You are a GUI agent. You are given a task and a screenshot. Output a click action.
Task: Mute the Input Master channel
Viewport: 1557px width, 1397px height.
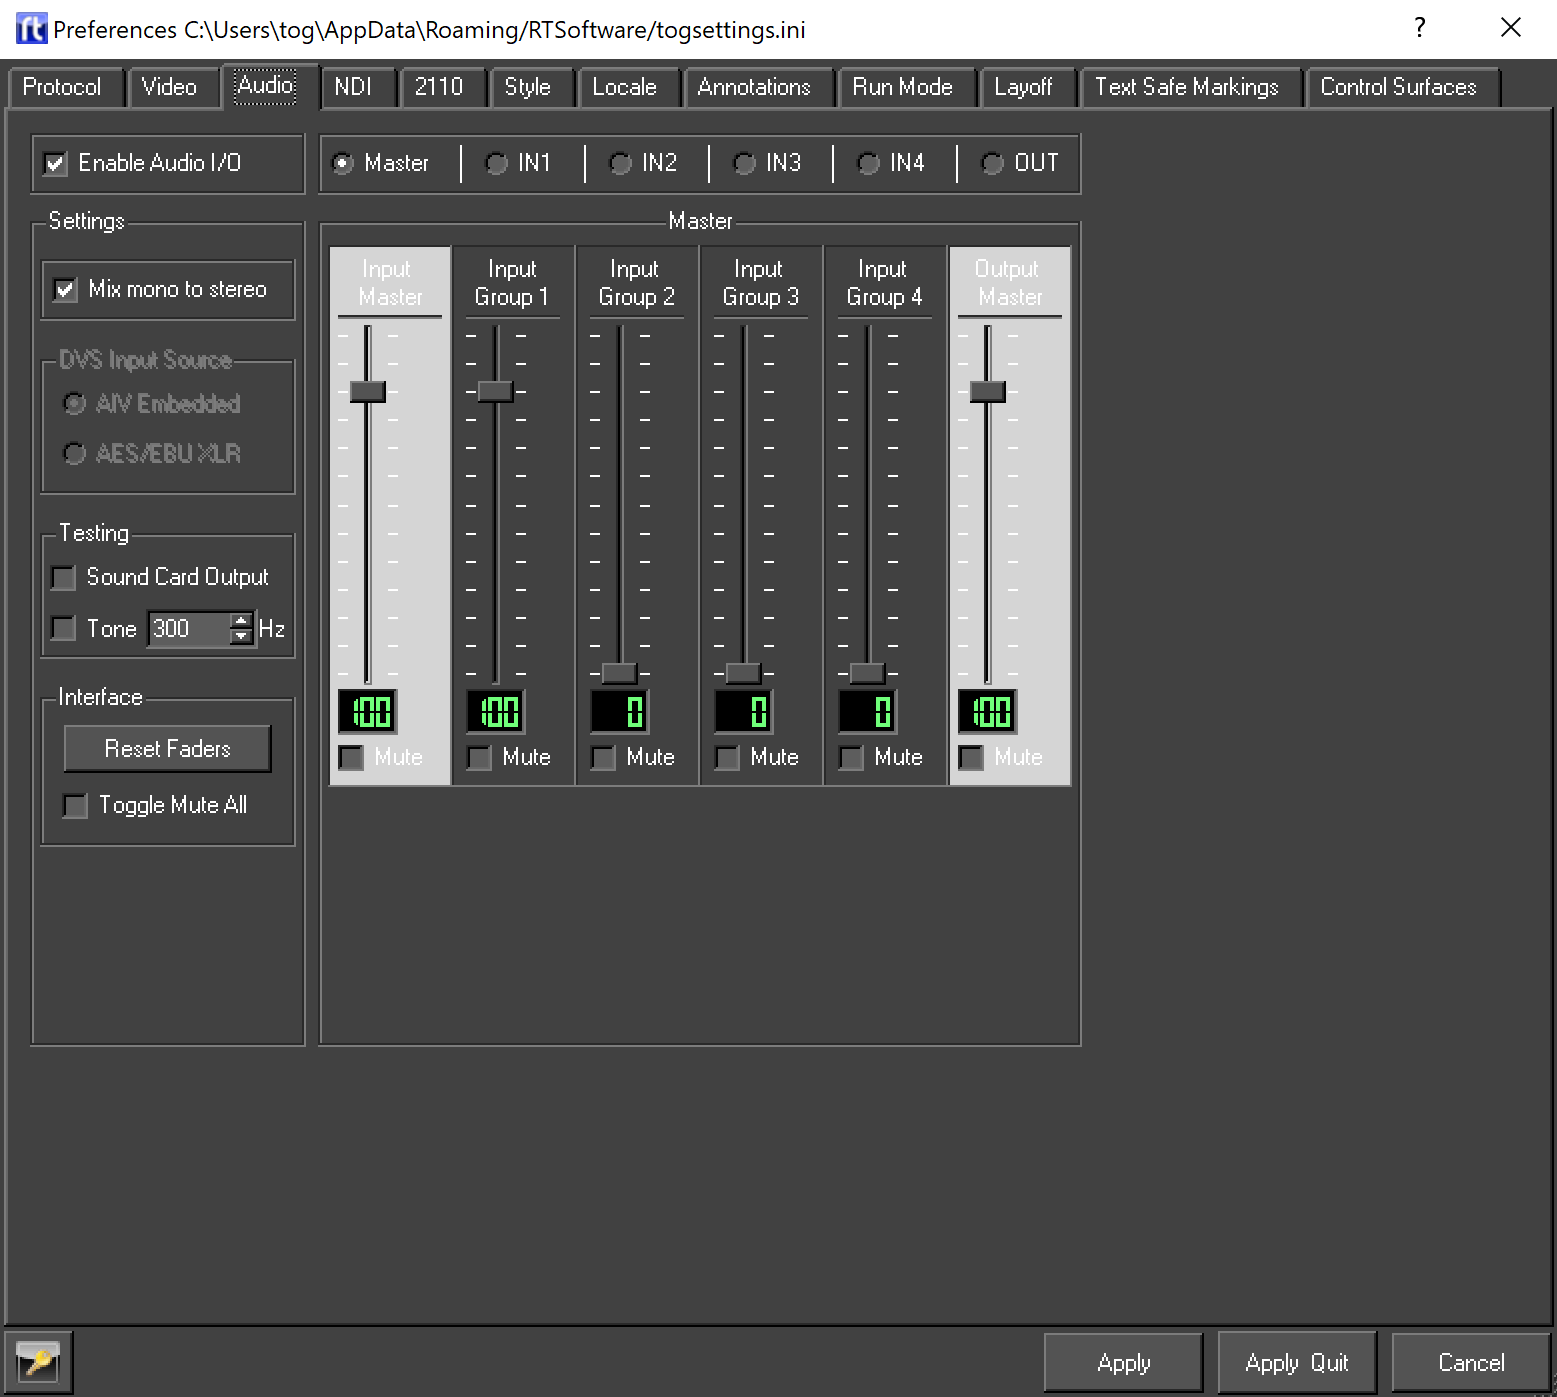[351, 758]
